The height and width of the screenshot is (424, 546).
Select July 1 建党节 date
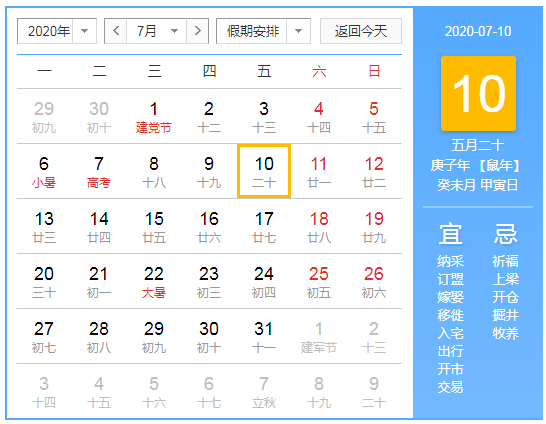pos(154,117)
